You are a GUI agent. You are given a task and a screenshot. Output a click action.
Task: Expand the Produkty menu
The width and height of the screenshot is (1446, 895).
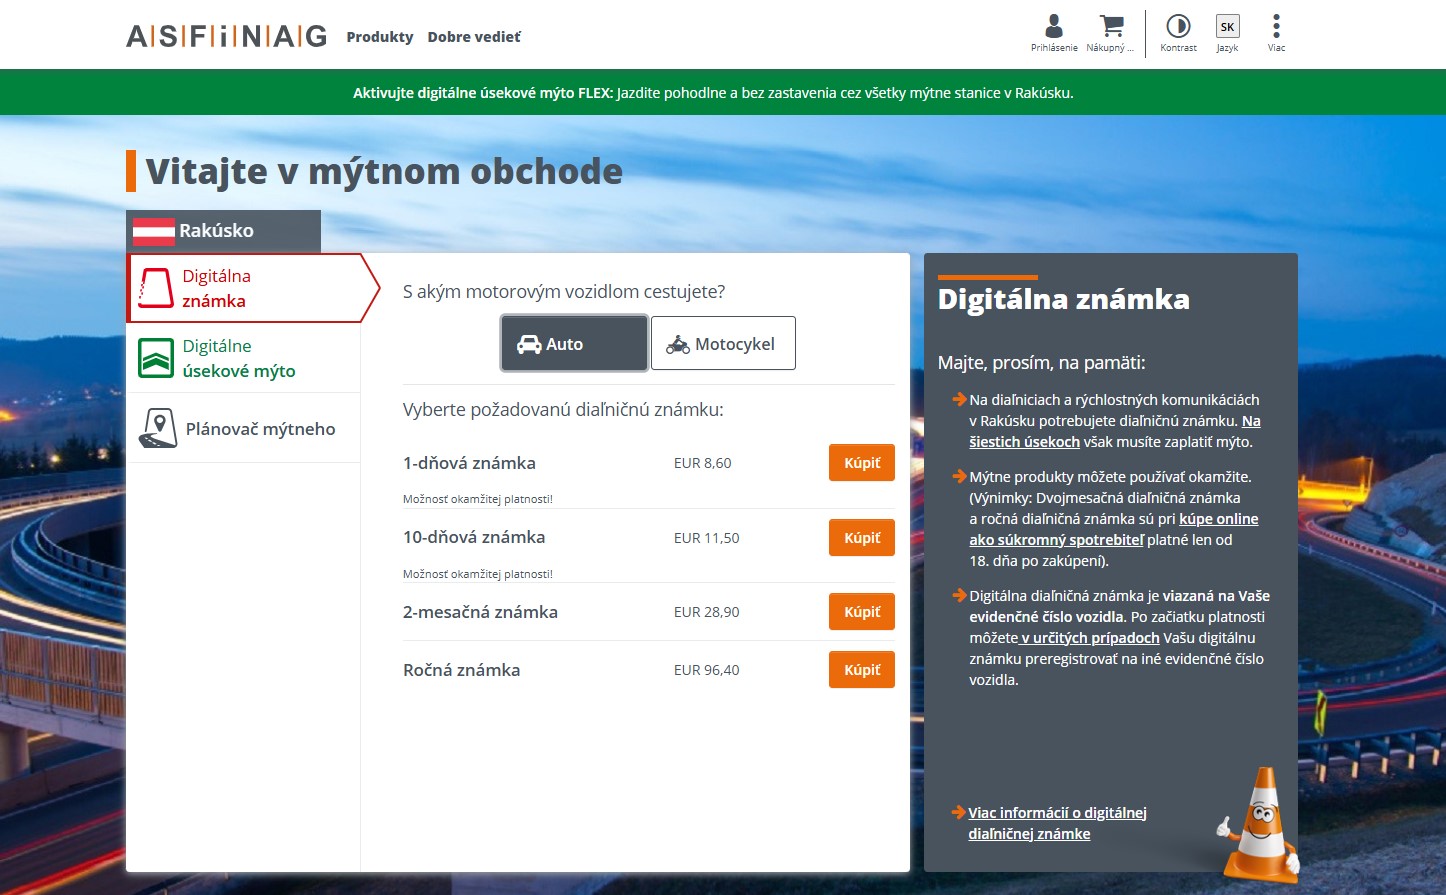380,36
